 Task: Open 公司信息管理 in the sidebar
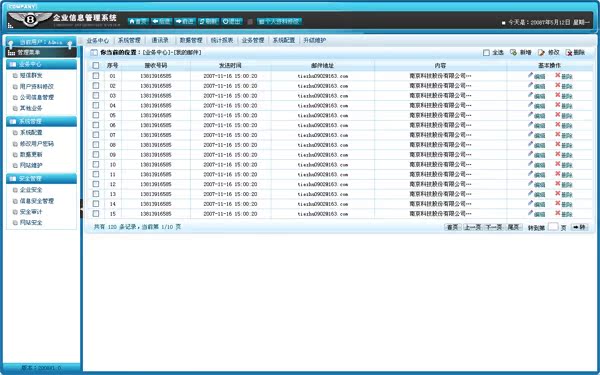37,97
